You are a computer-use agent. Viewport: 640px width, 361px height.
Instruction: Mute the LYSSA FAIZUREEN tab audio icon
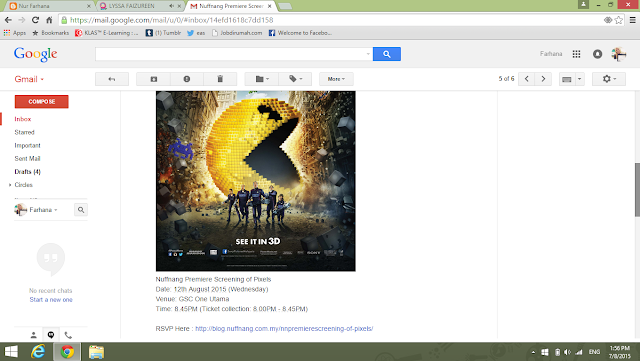tap(171, 6)
